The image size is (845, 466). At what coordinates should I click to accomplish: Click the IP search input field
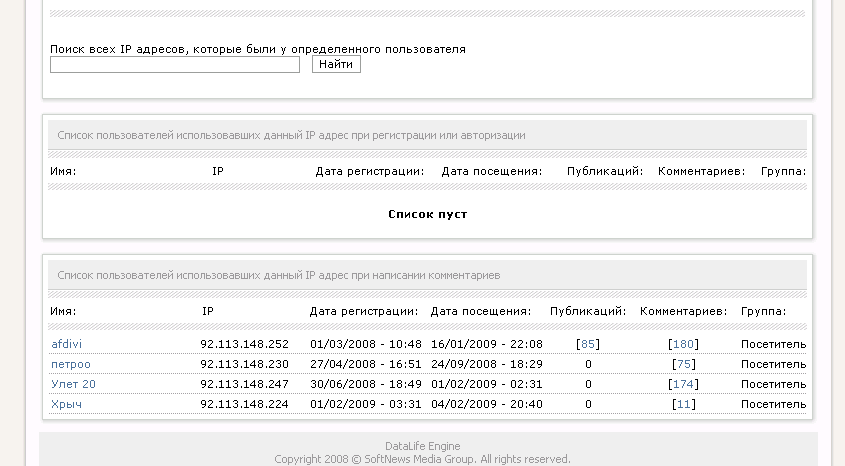click(x=175, y=65)
